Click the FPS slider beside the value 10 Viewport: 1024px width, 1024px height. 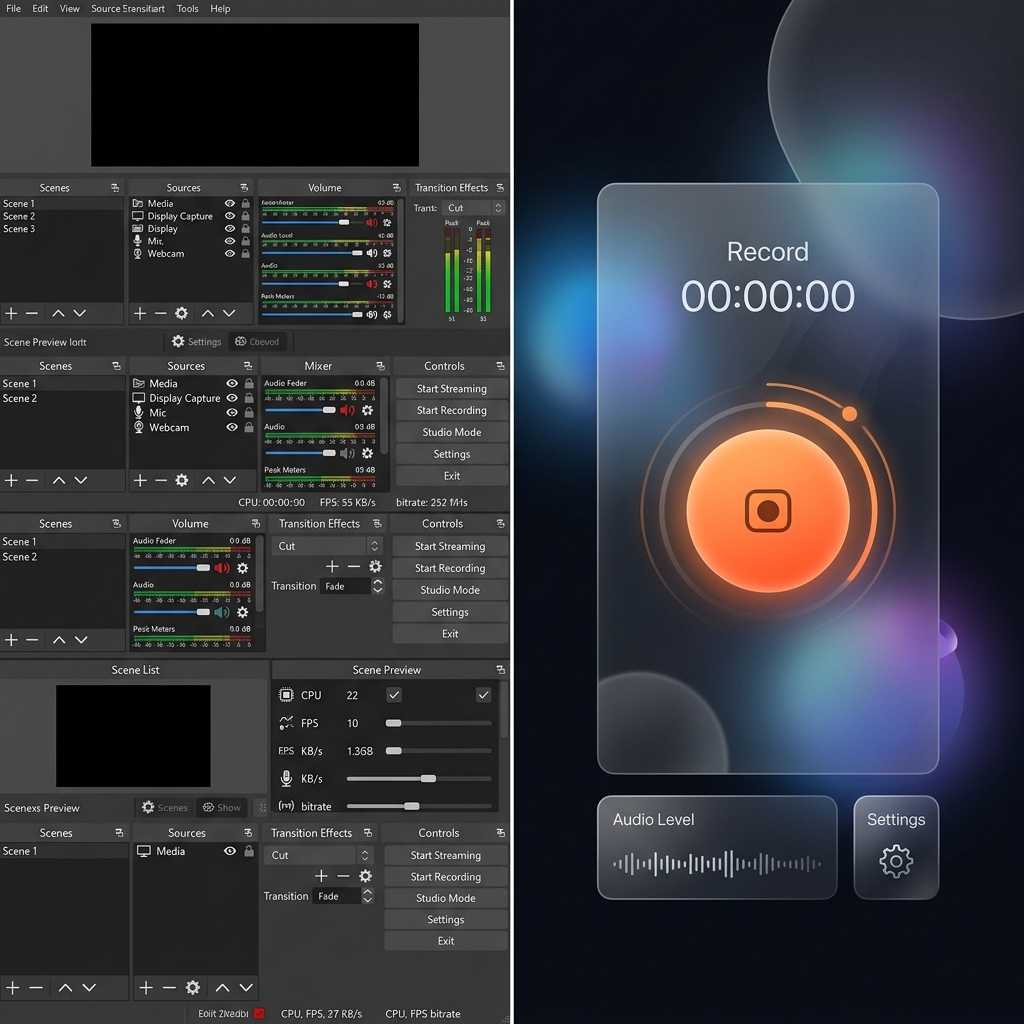coord(438,723)
